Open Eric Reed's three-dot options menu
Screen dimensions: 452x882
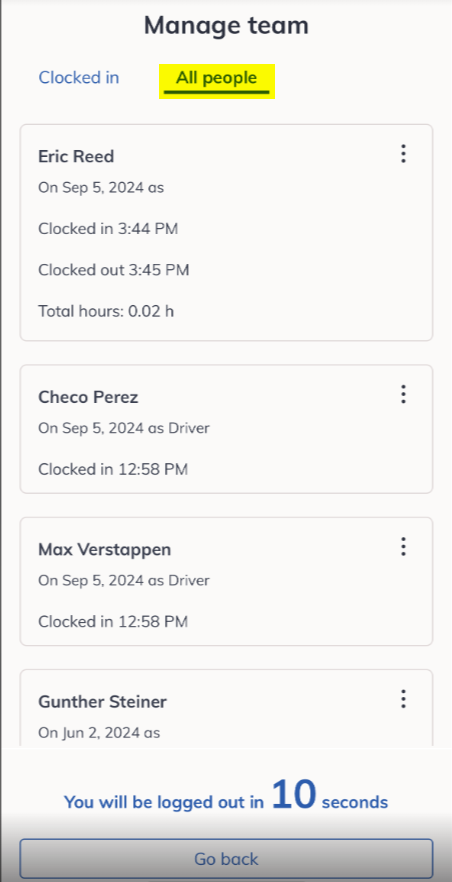pos(403,154)
